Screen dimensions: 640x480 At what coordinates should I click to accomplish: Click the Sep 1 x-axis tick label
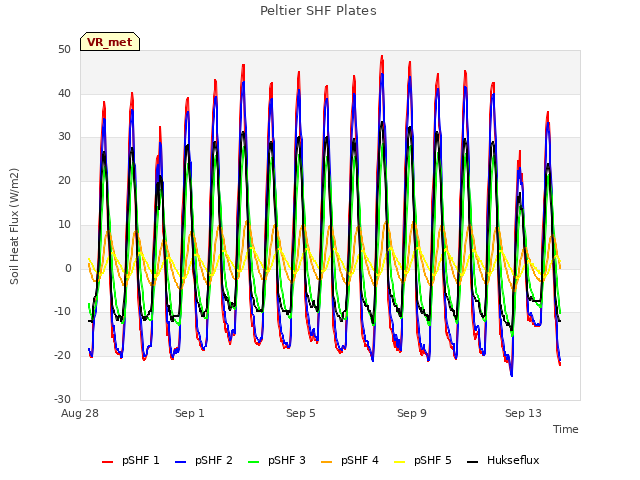point(190,413)
